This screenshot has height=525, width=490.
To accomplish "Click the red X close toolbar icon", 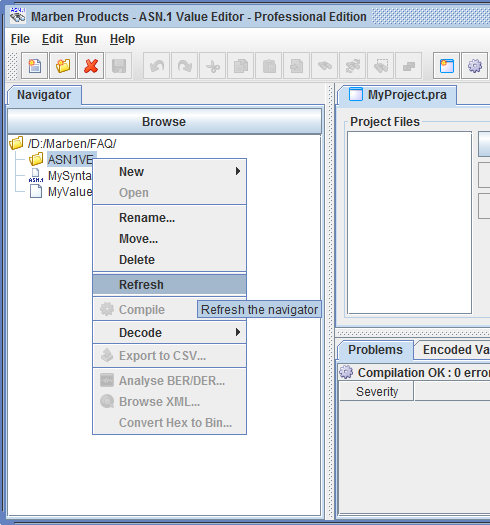I will pos(91,66).
